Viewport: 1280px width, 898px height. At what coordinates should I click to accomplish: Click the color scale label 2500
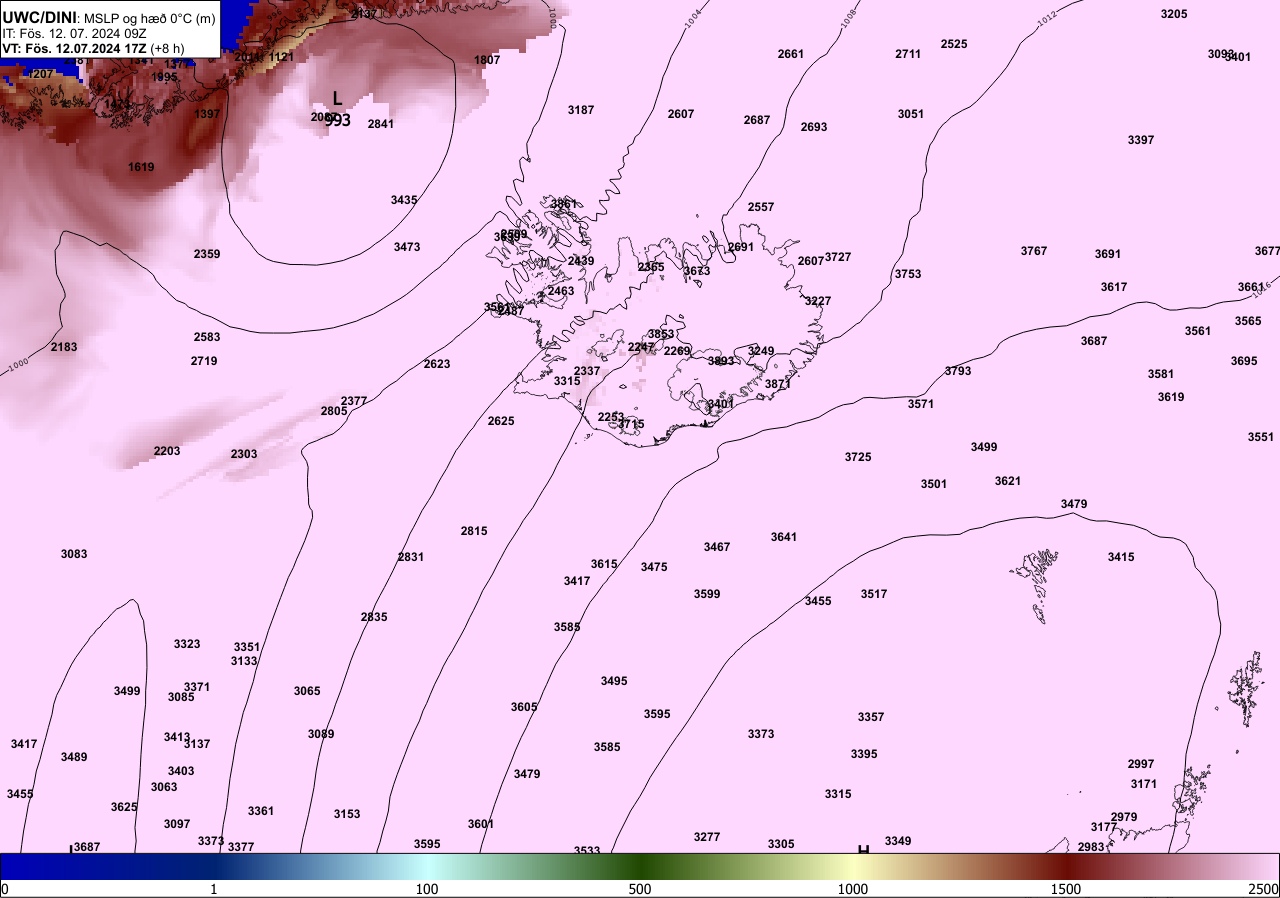tap(1263, 889)
